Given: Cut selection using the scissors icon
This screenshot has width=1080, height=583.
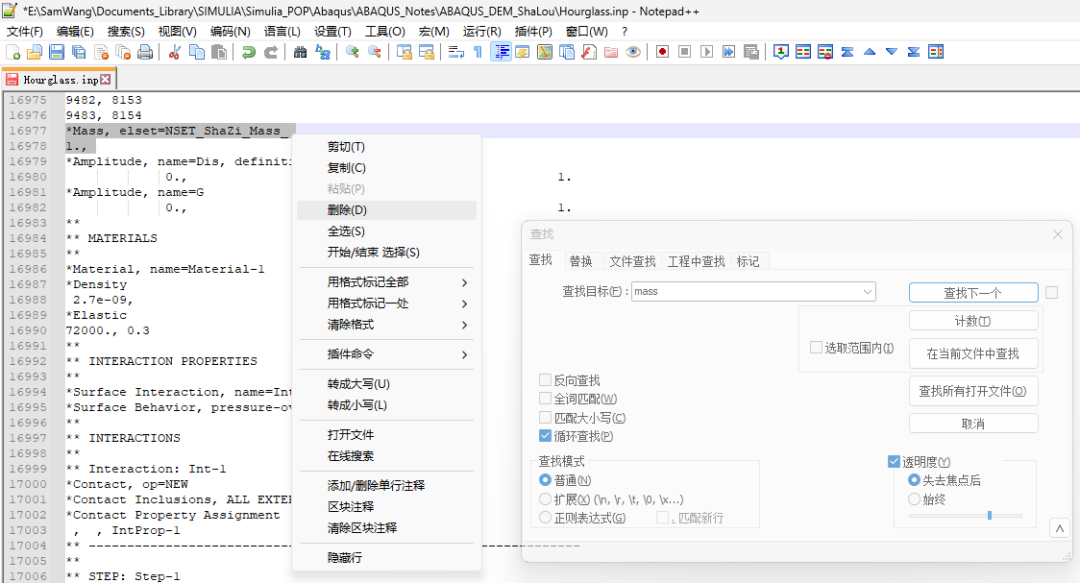Looking at the screenshot, I should coord(174,52).
